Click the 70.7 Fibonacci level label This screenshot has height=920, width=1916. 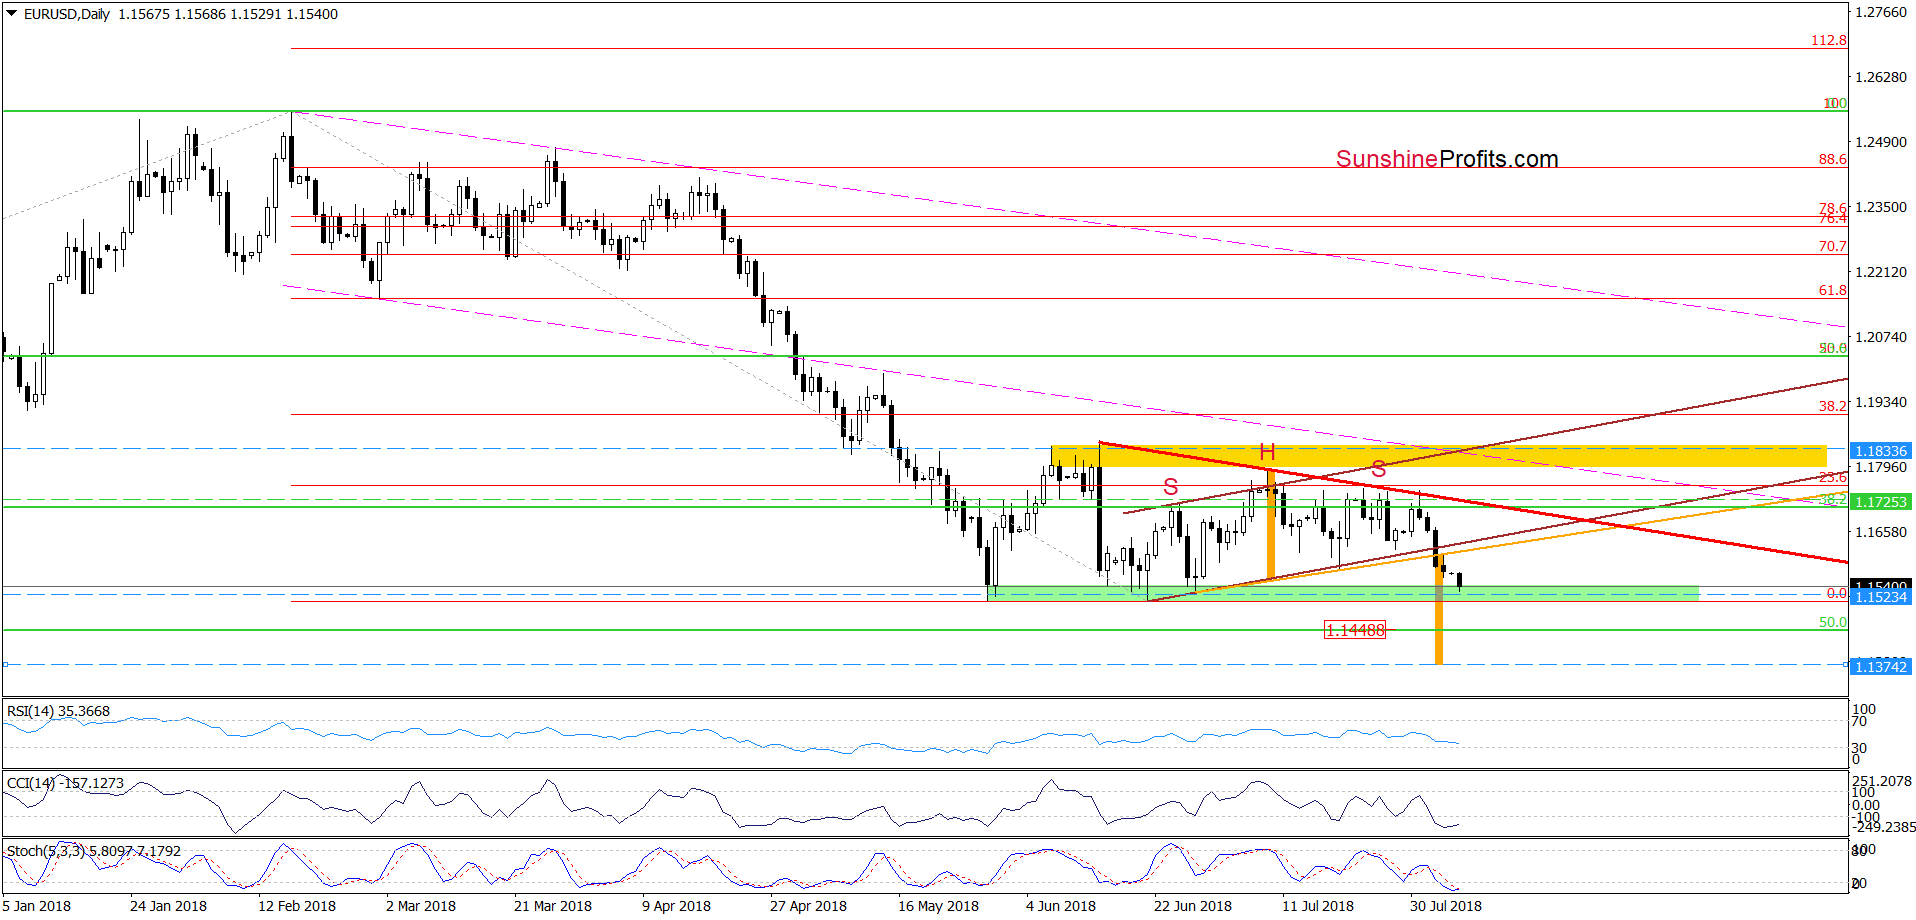(x=1832, y=246)
